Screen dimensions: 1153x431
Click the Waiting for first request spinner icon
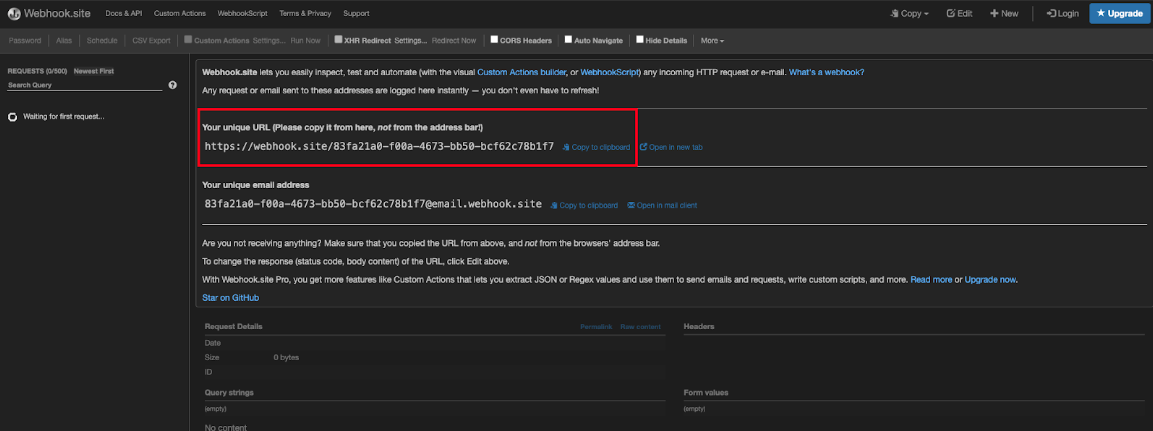tap(13, 117)
